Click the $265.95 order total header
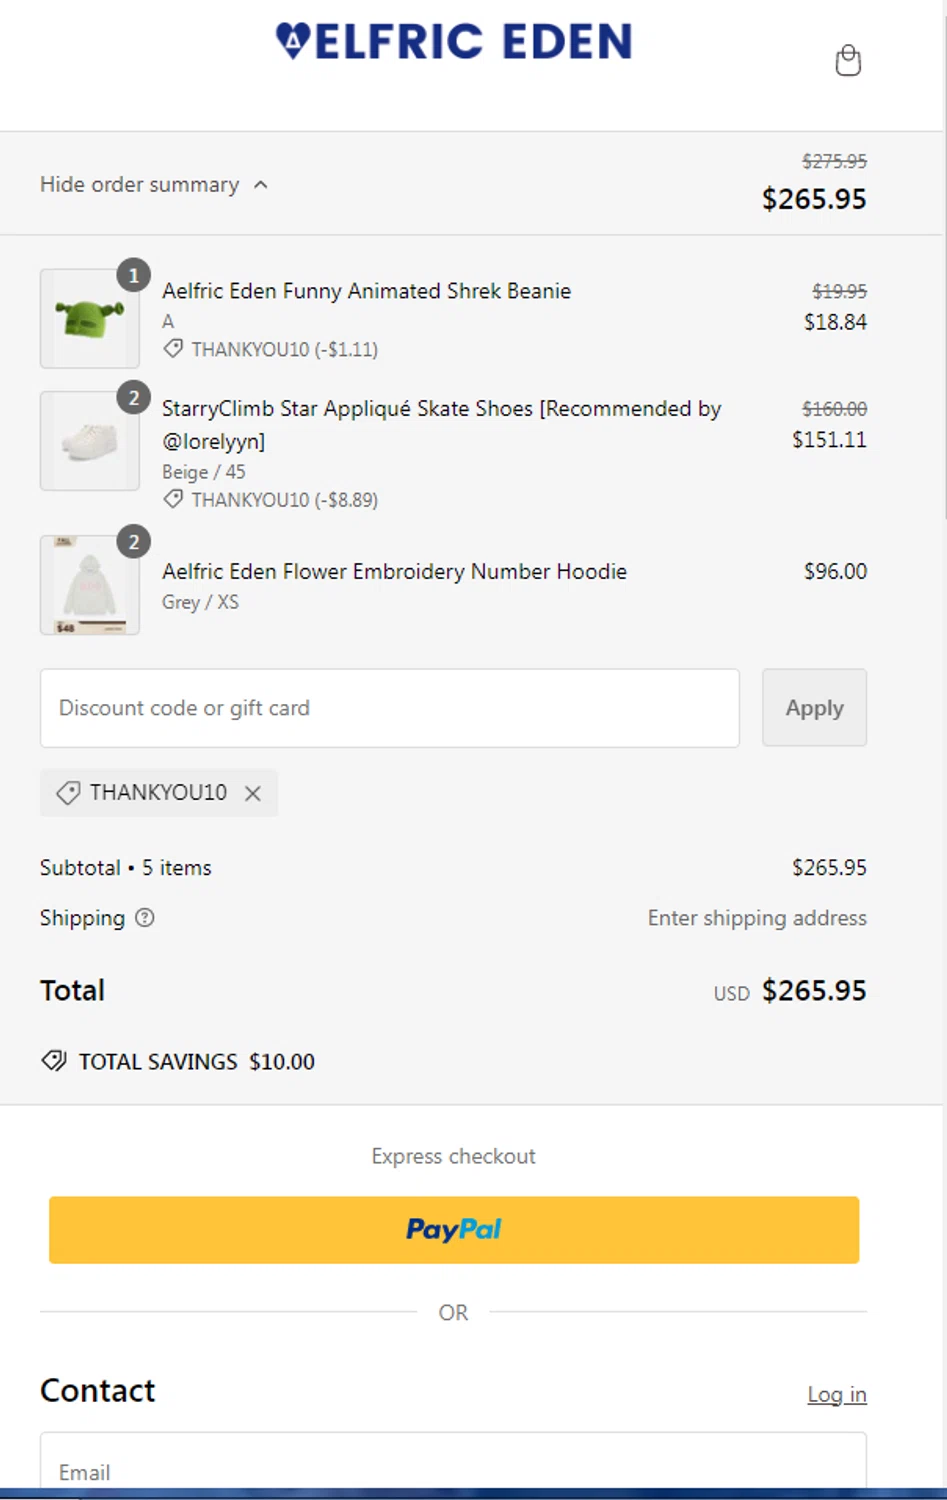The height and width of the screenshot is (1500, 947). pos(814,199)
